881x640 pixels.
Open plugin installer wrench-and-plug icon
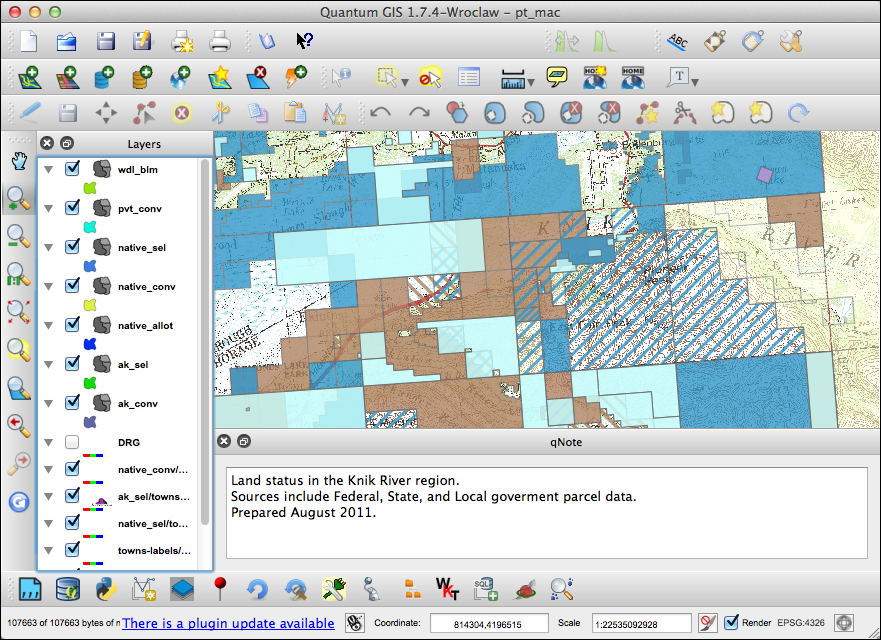point(333,589)
